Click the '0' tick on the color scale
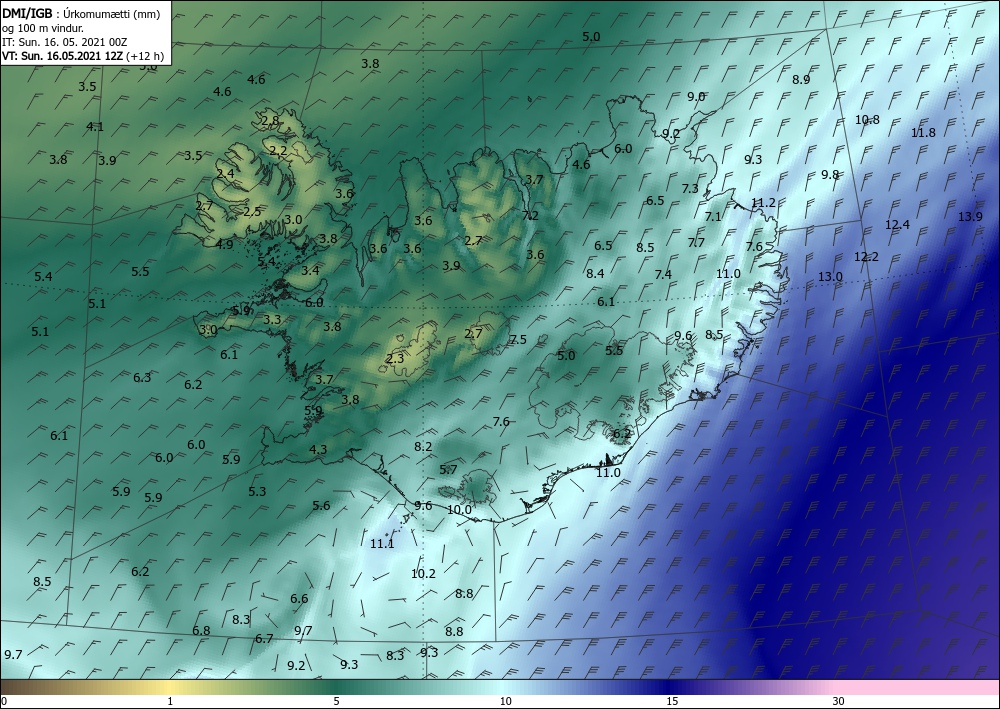Viewport: 1000px width, 709px height. pos(4,702)
